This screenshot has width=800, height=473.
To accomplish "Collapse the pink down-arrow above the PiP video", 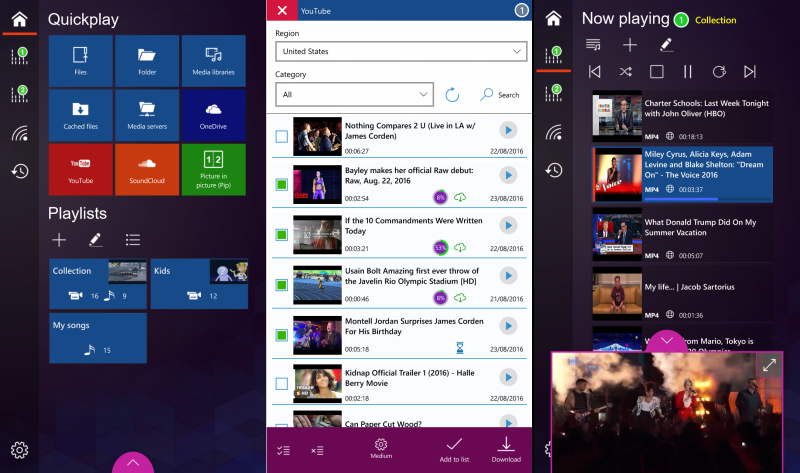I will pyautogui.click(x=667, y=340).
